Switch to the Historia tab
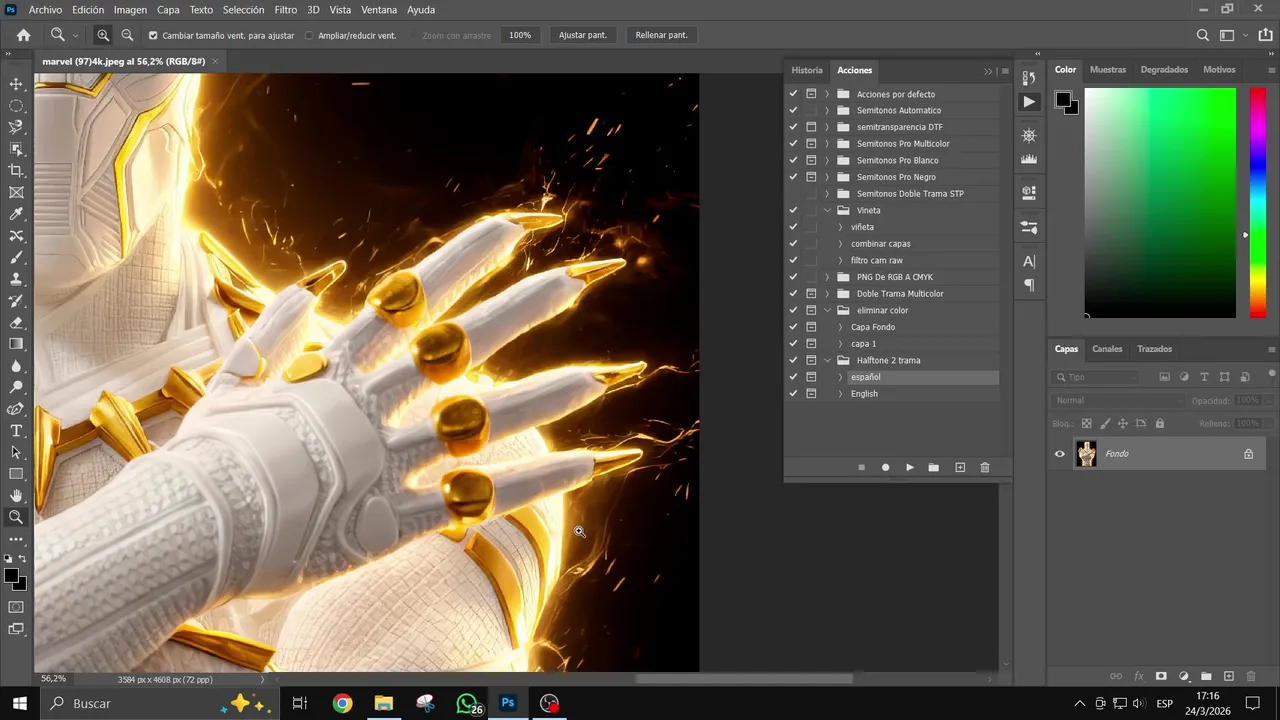 pos(807,70)
